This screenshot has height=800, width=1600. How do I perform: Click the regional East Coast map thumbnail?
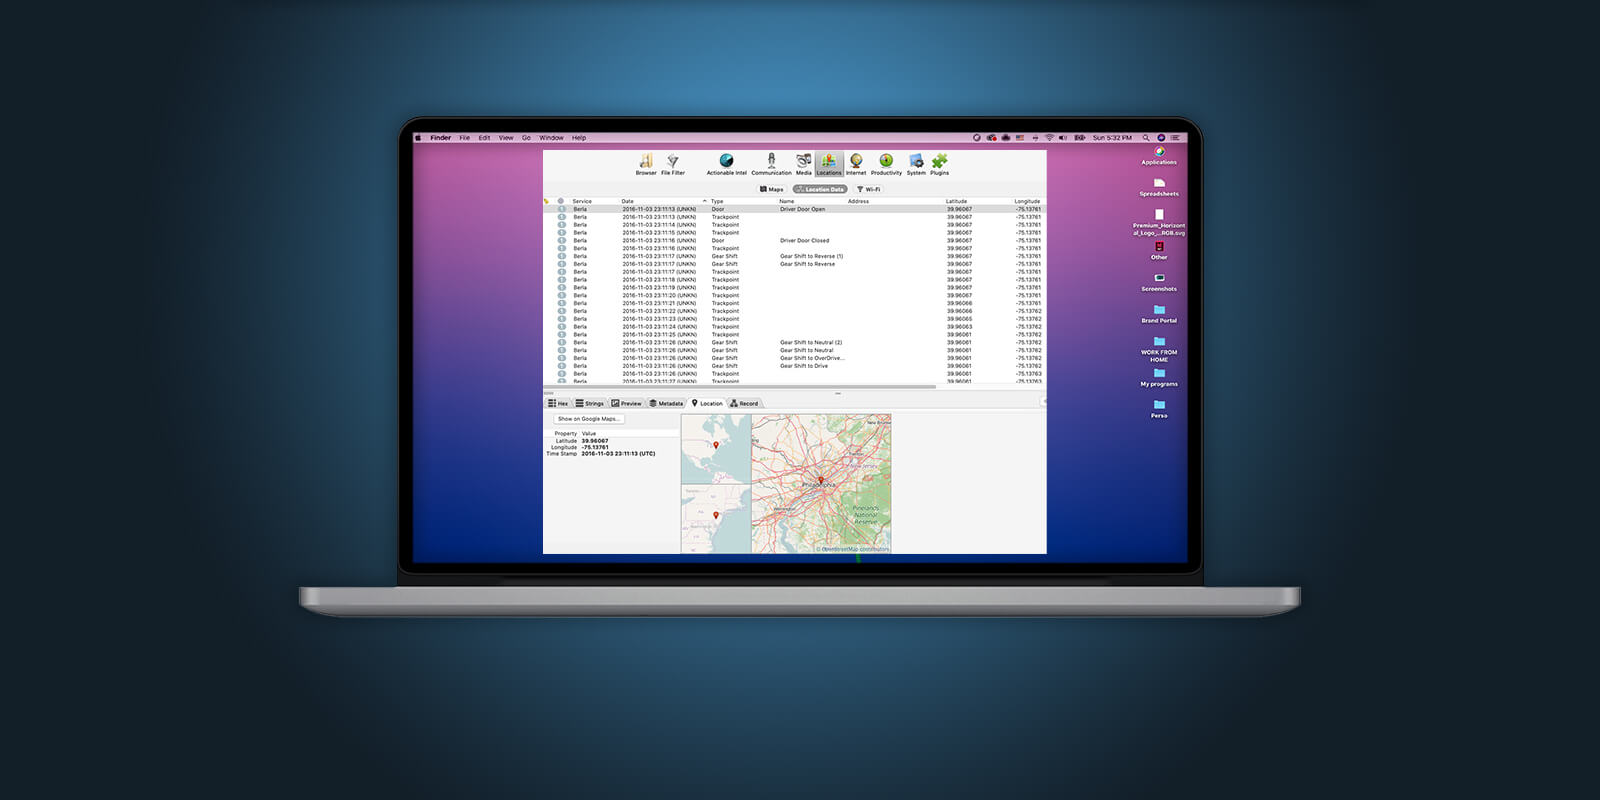[x=716, y=519]
